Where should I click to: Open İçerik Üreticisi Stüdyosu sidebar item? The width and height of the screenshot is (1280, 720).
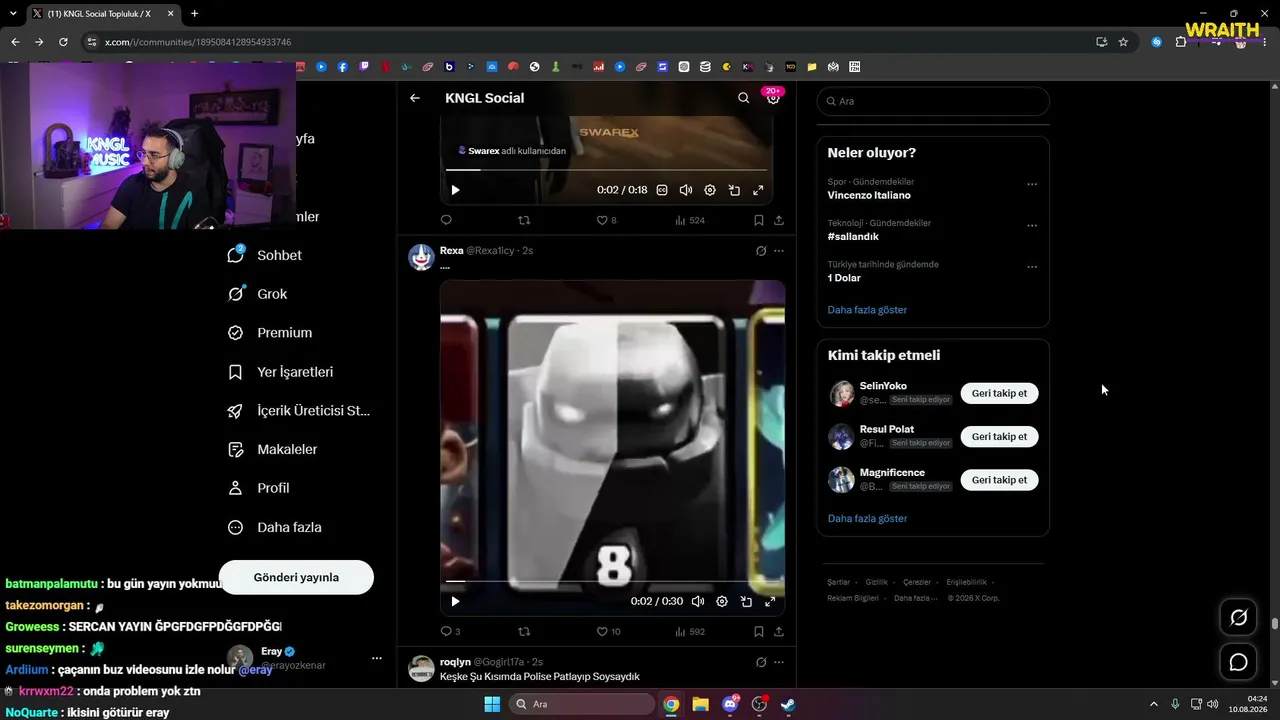pyautogui.click(x=299, y=411)
